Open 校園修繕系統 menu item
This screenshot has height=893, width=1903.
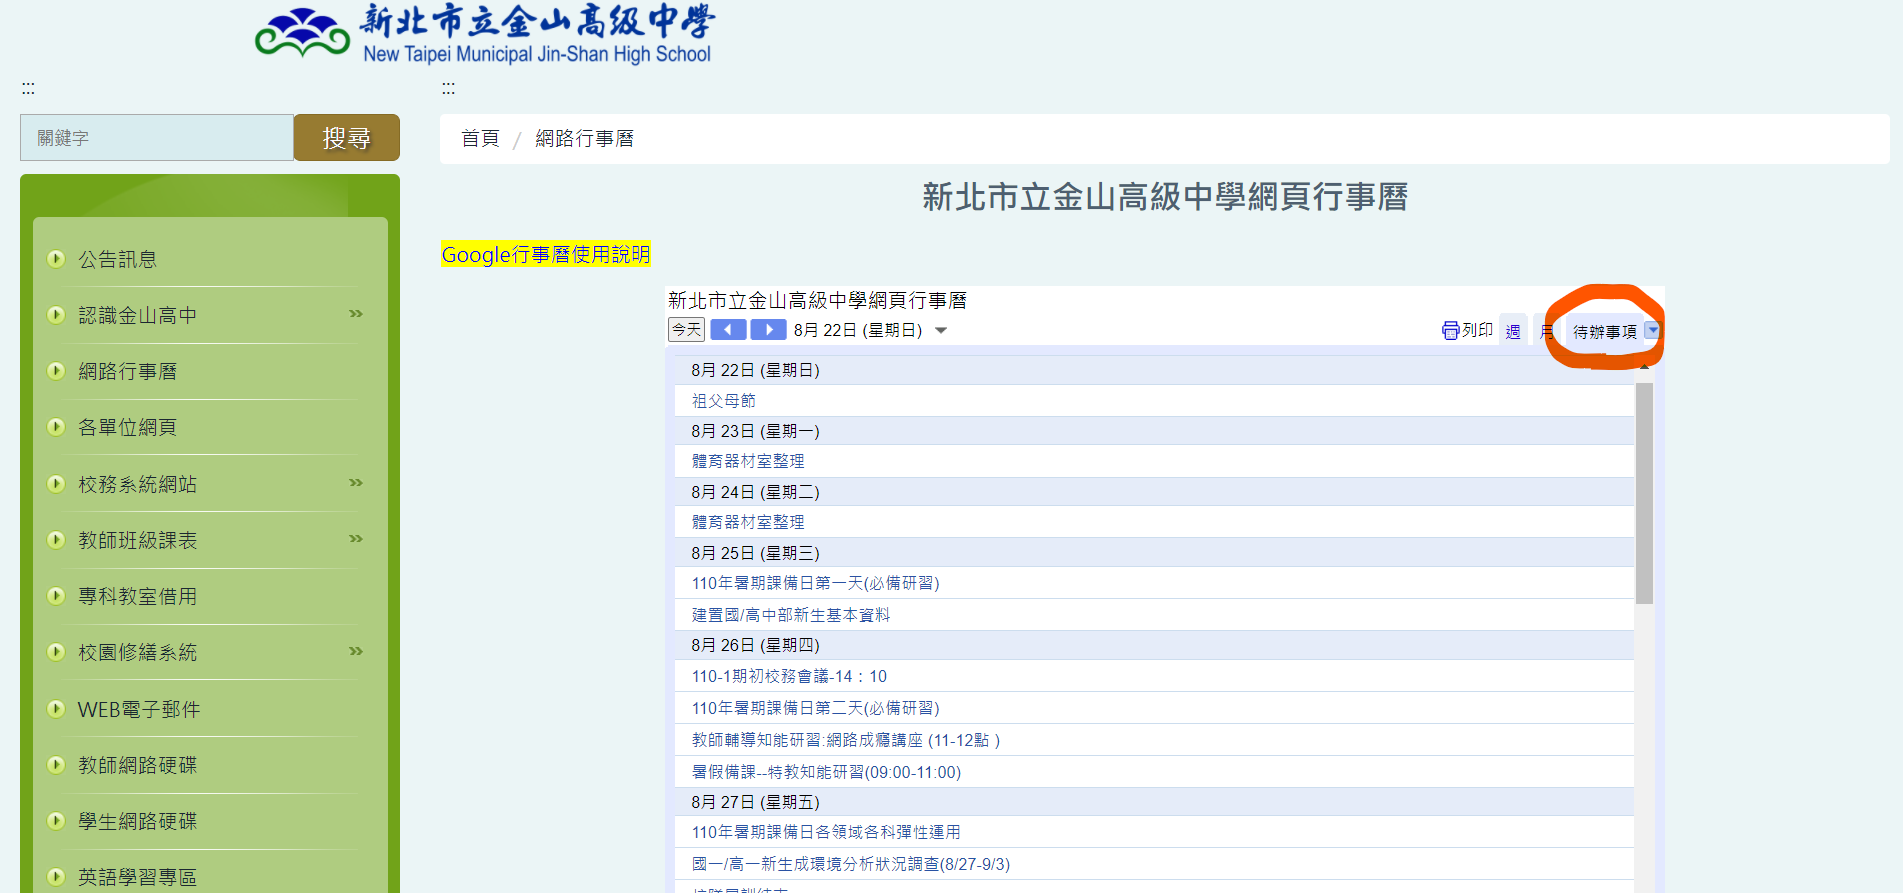coord(137,652)
